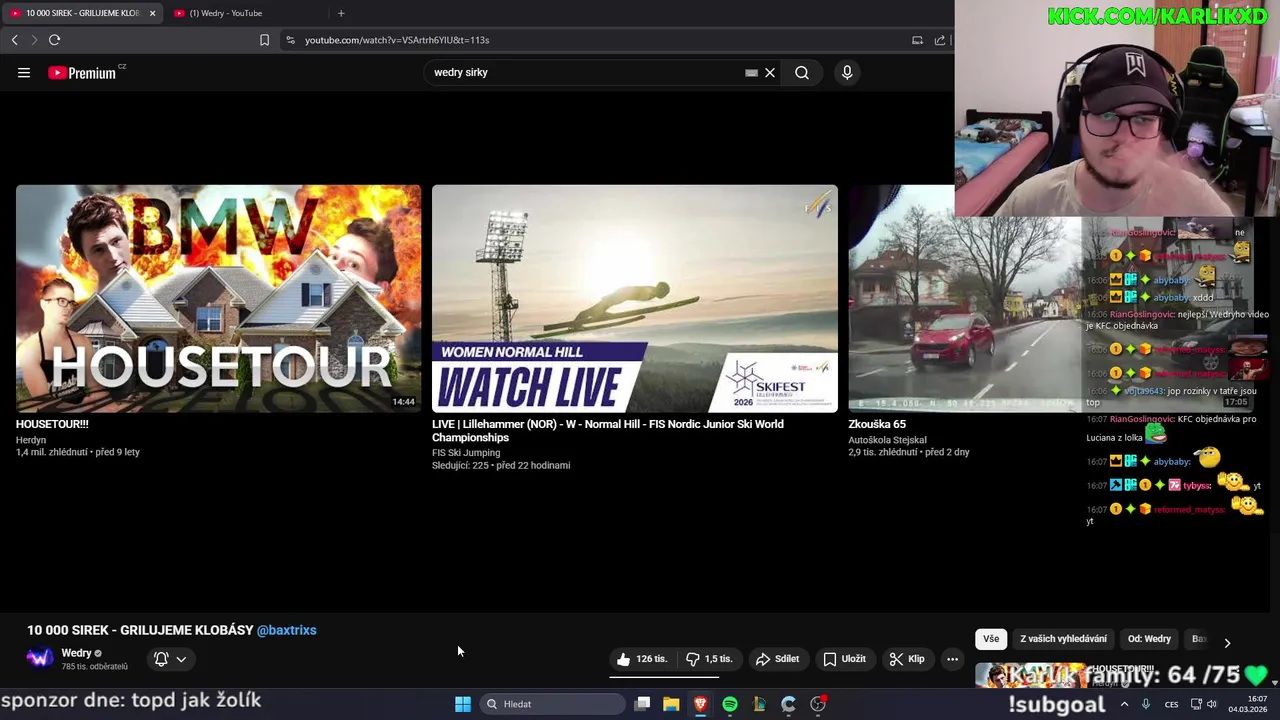Open Wedry channel avatar
1280x720 pixels.
click(40, 658)
